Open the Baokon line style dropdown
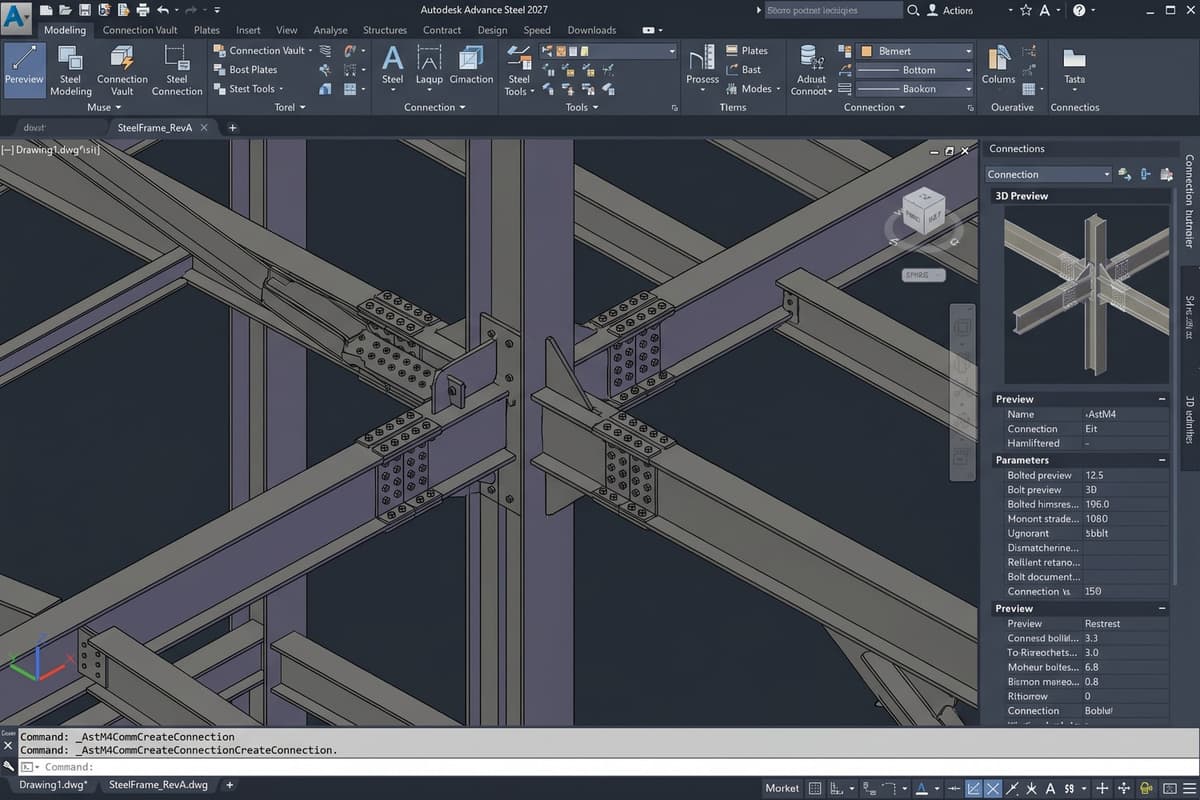Screen dimensions: 1200x800 915,89
